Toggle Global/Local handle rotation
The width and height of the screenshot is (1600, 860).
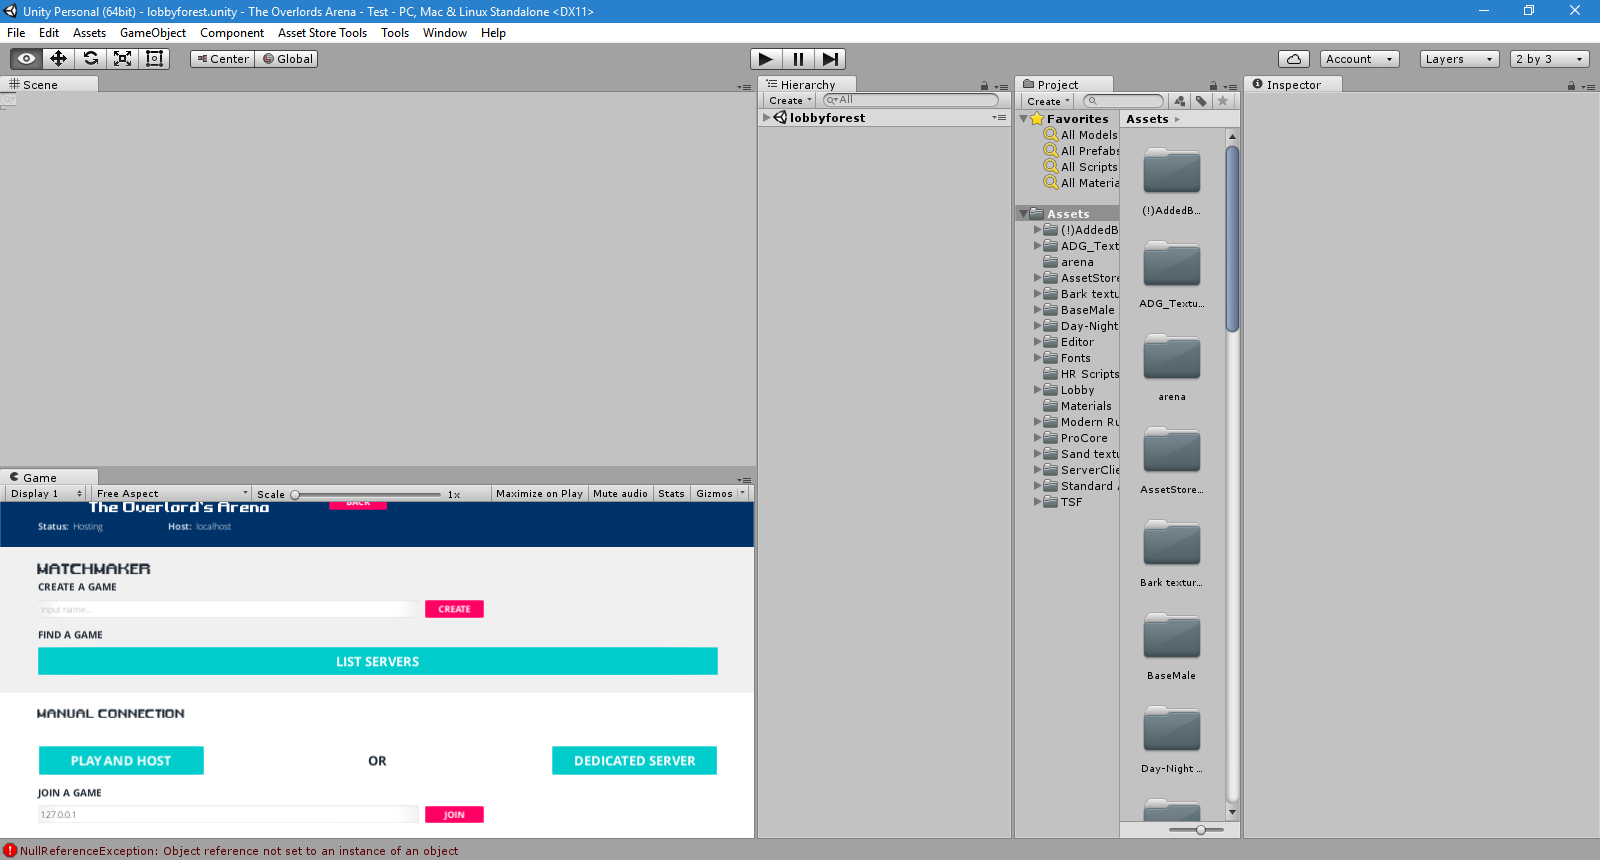click(288, 59)
